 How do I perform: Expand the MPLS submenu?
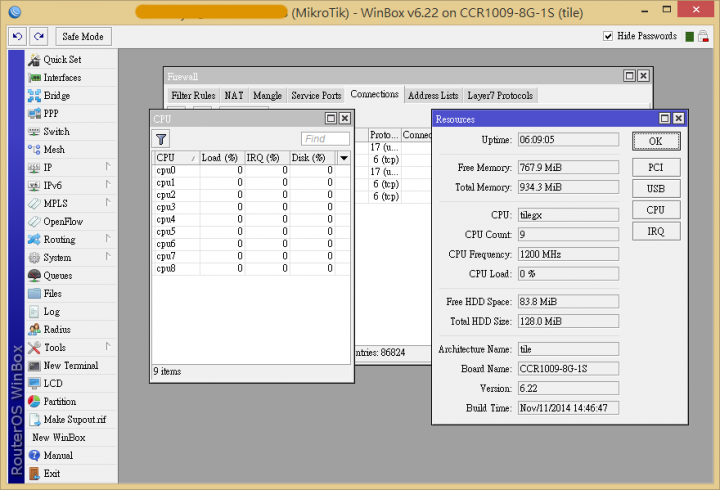[x=108, y=202]
